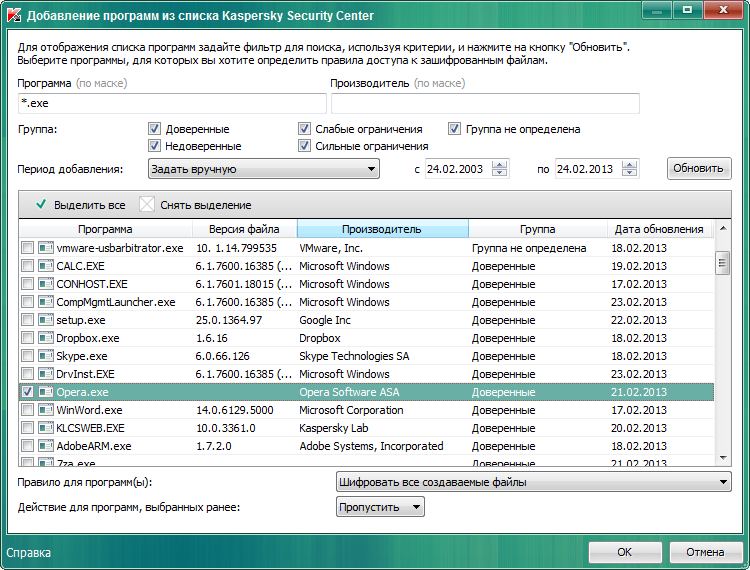Click the Deselect All empty box icon
The image size is (750, 570).
point(147,205)
